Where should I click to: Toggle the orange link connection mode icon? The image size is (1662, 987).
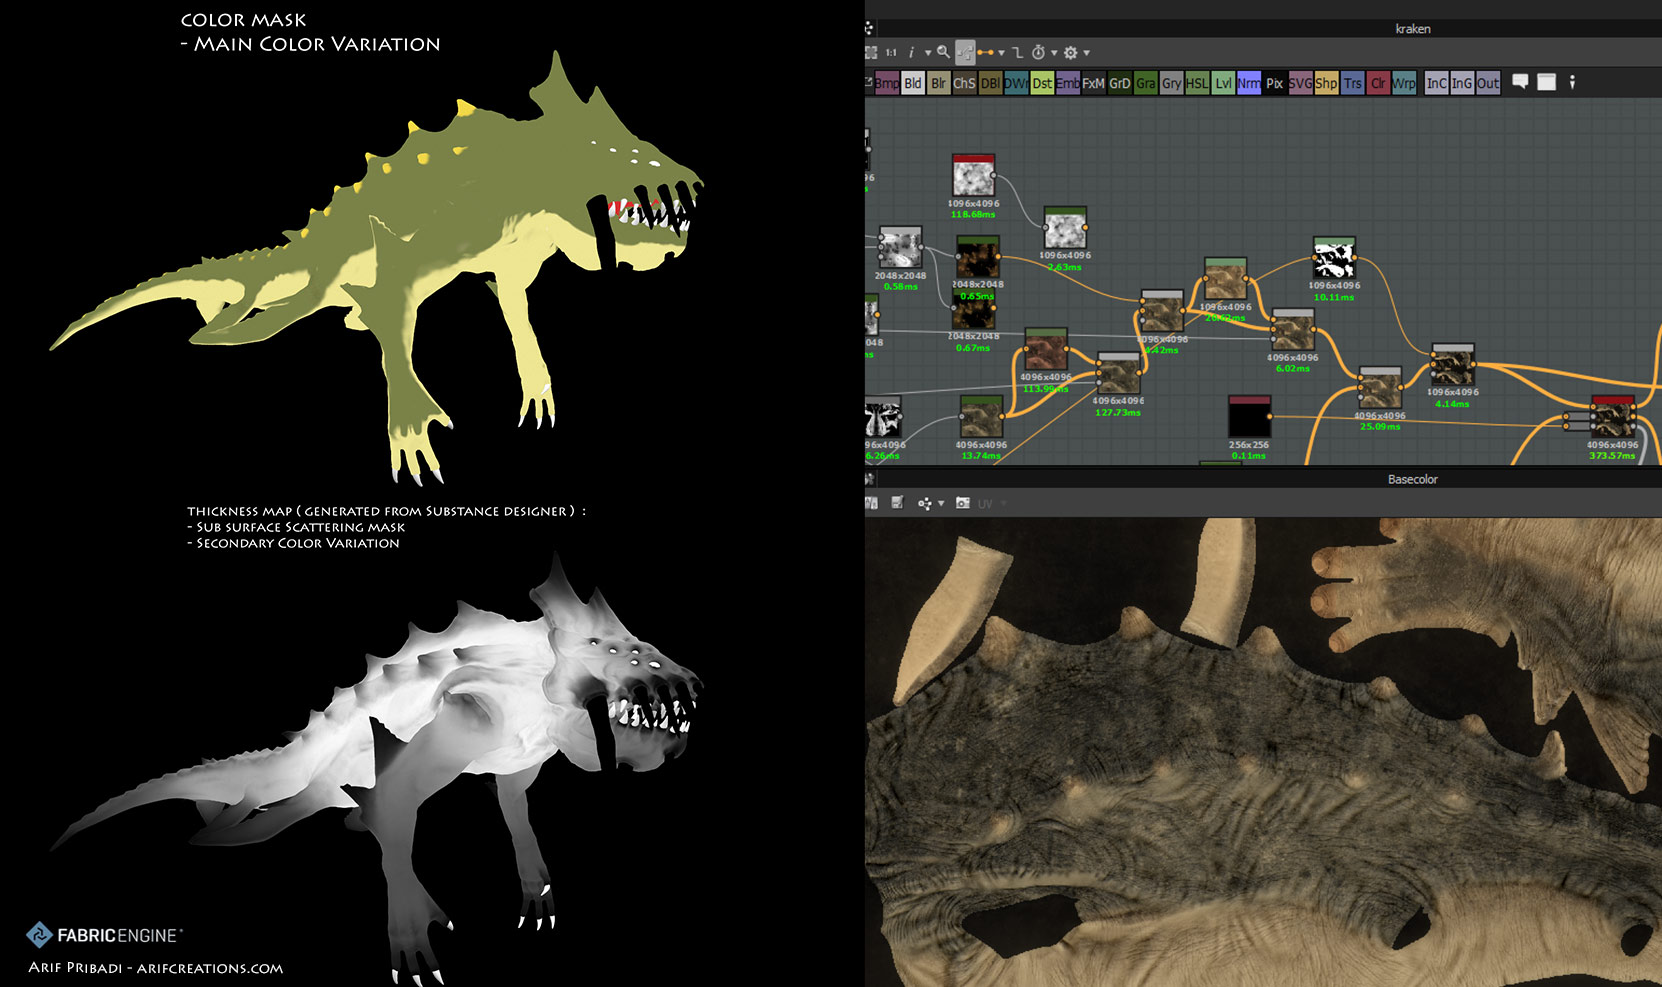click(x=986, y=52)
